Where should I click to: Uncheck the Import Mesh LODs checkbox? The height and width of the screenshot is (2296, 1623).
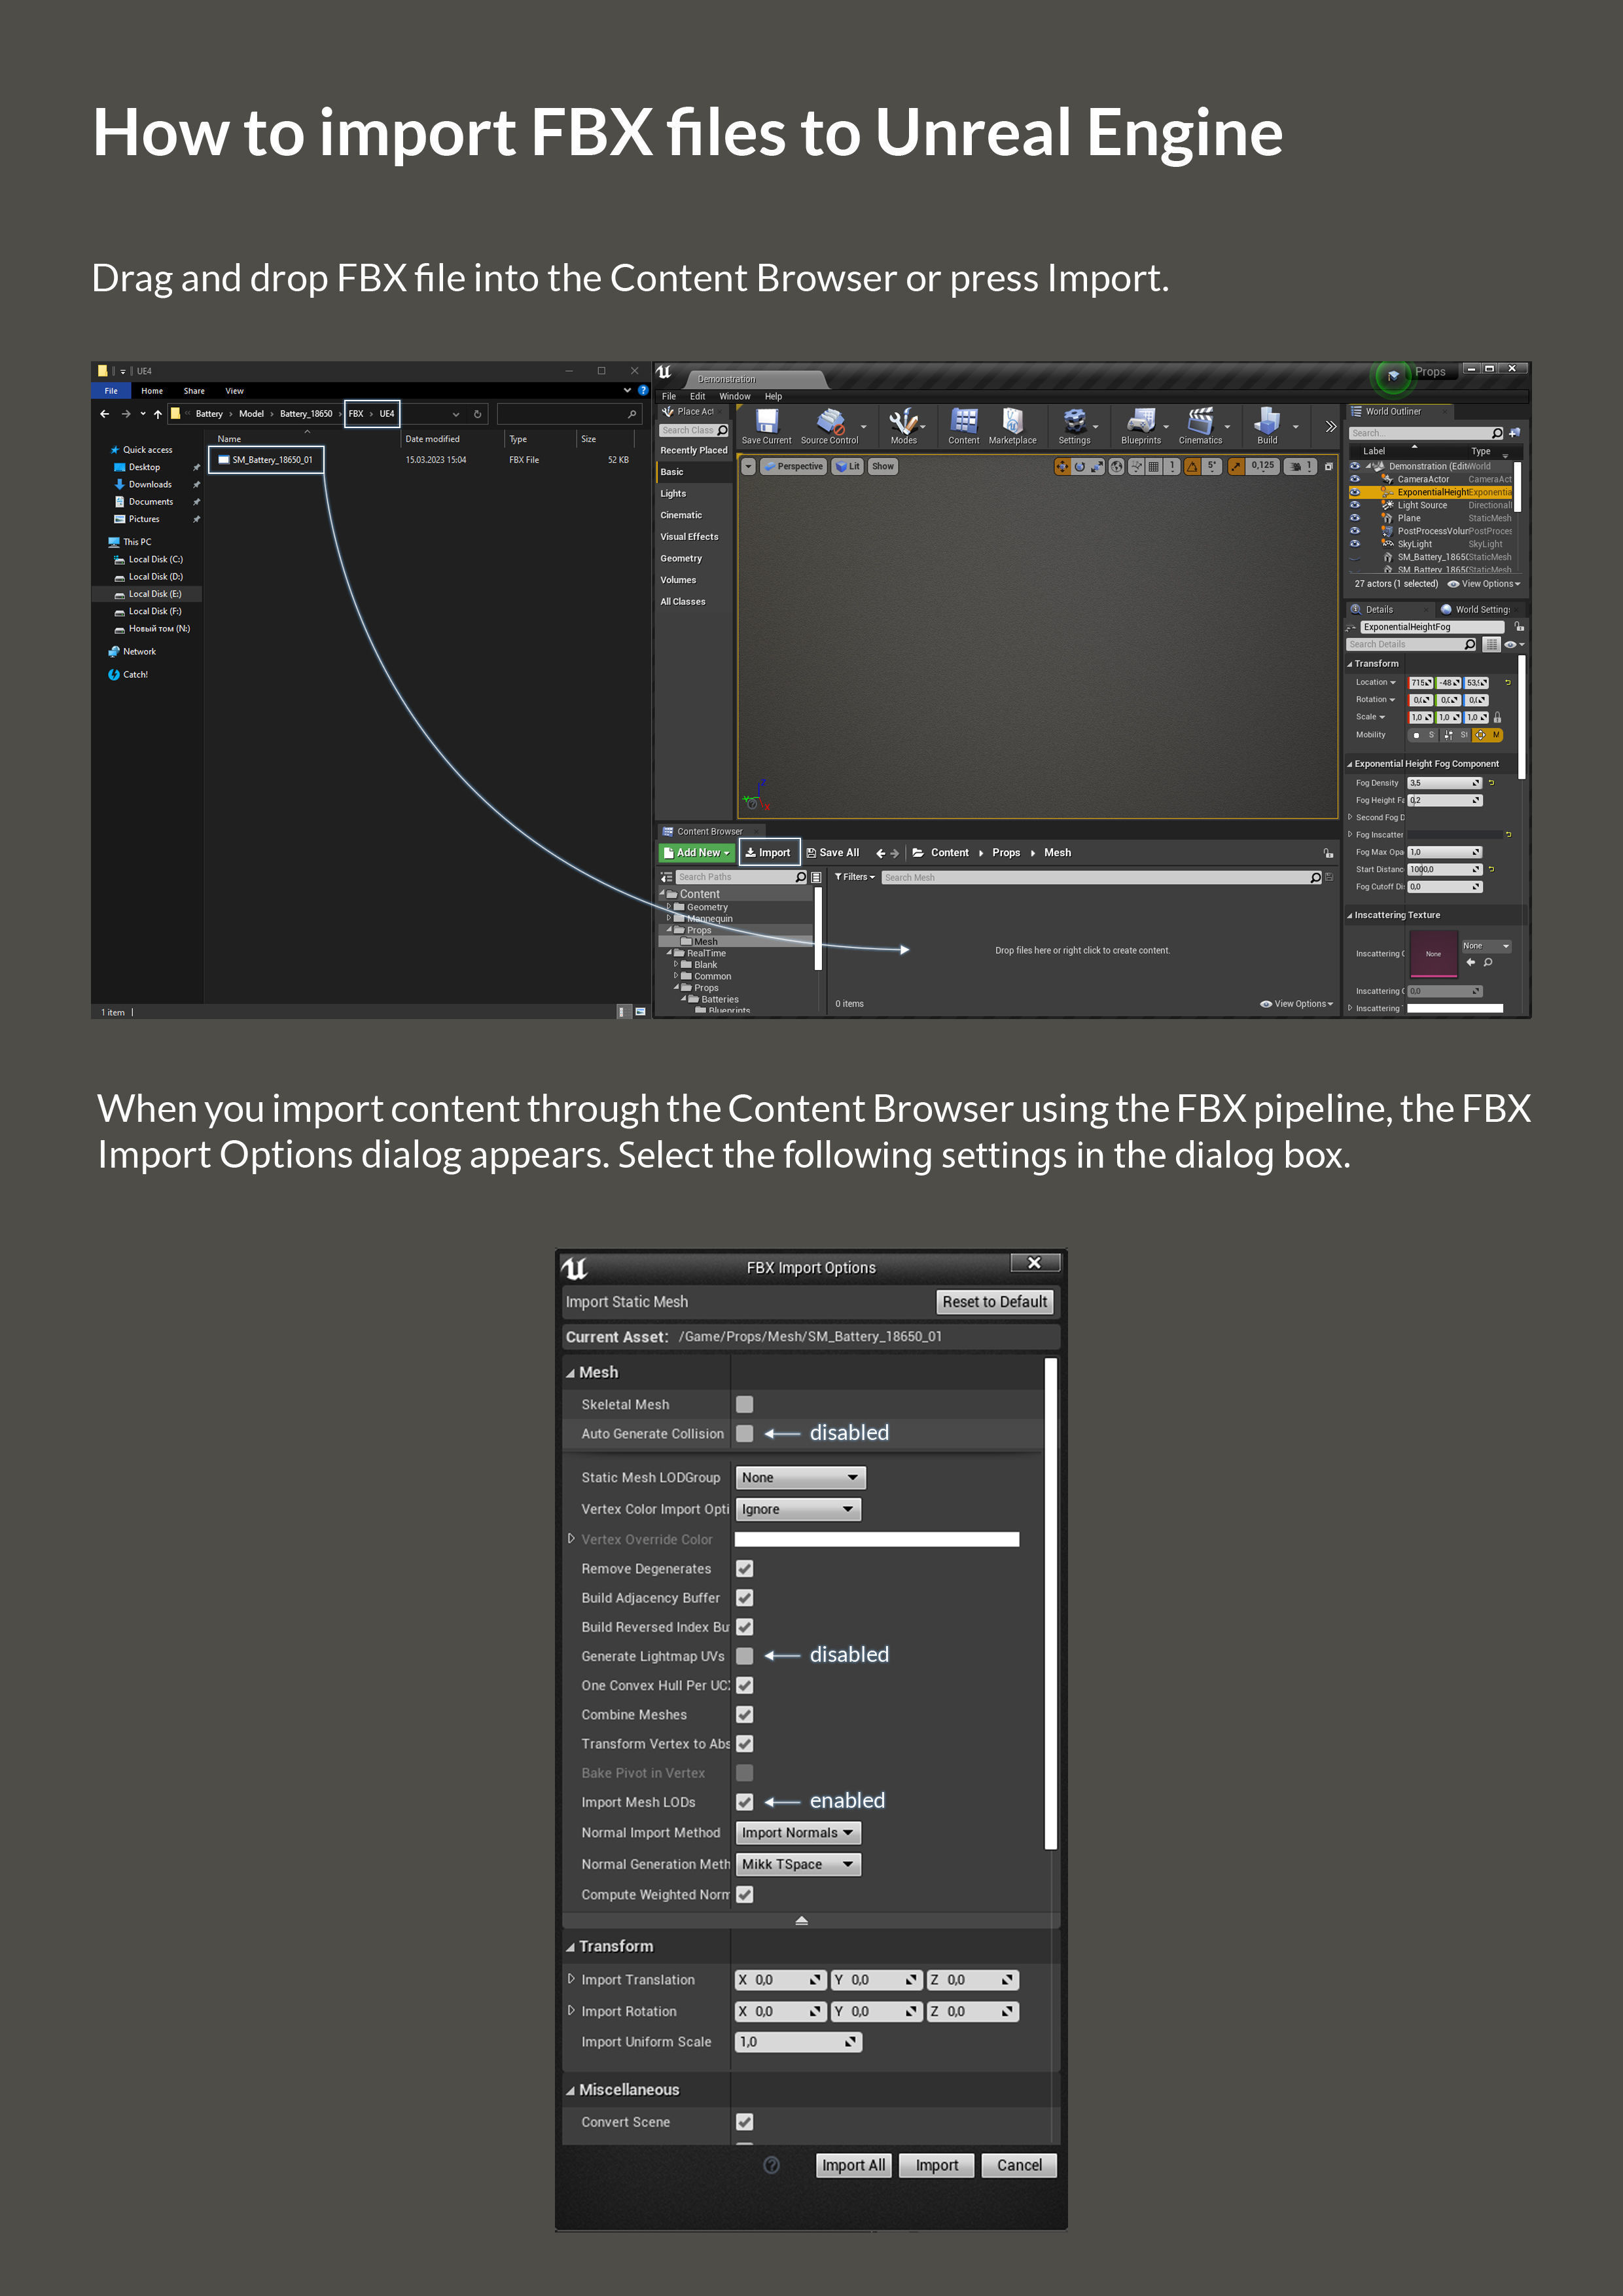[745, 1802]
